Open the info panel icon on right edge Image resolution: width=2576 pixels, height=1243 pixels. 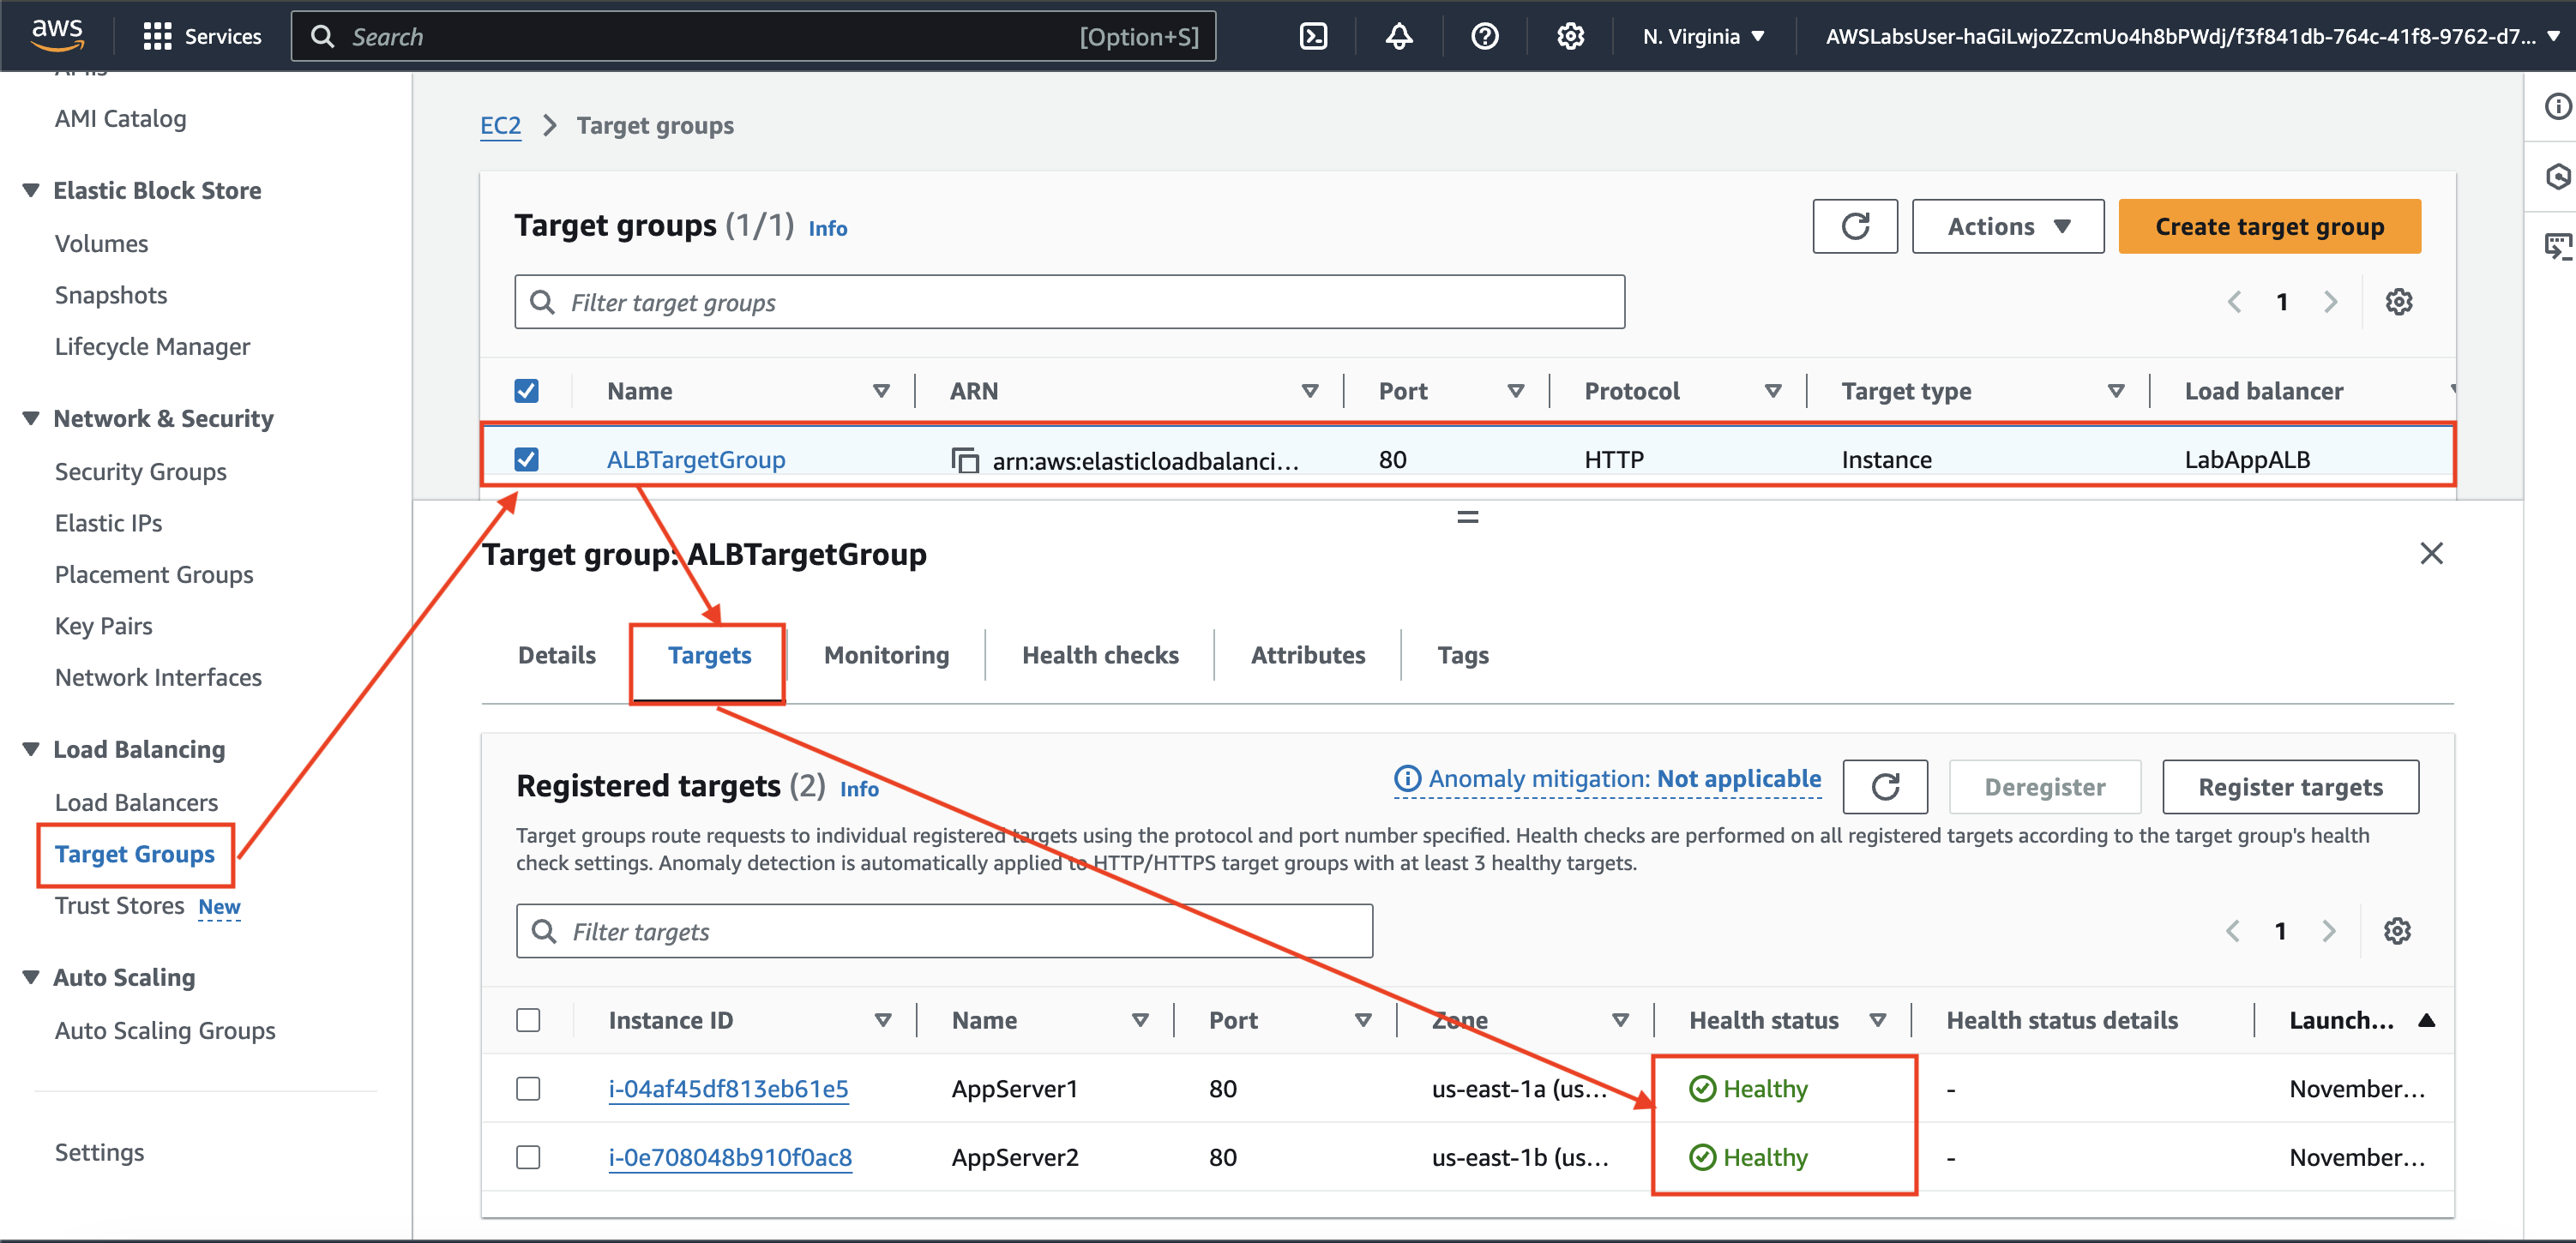tap(2557, 106)
